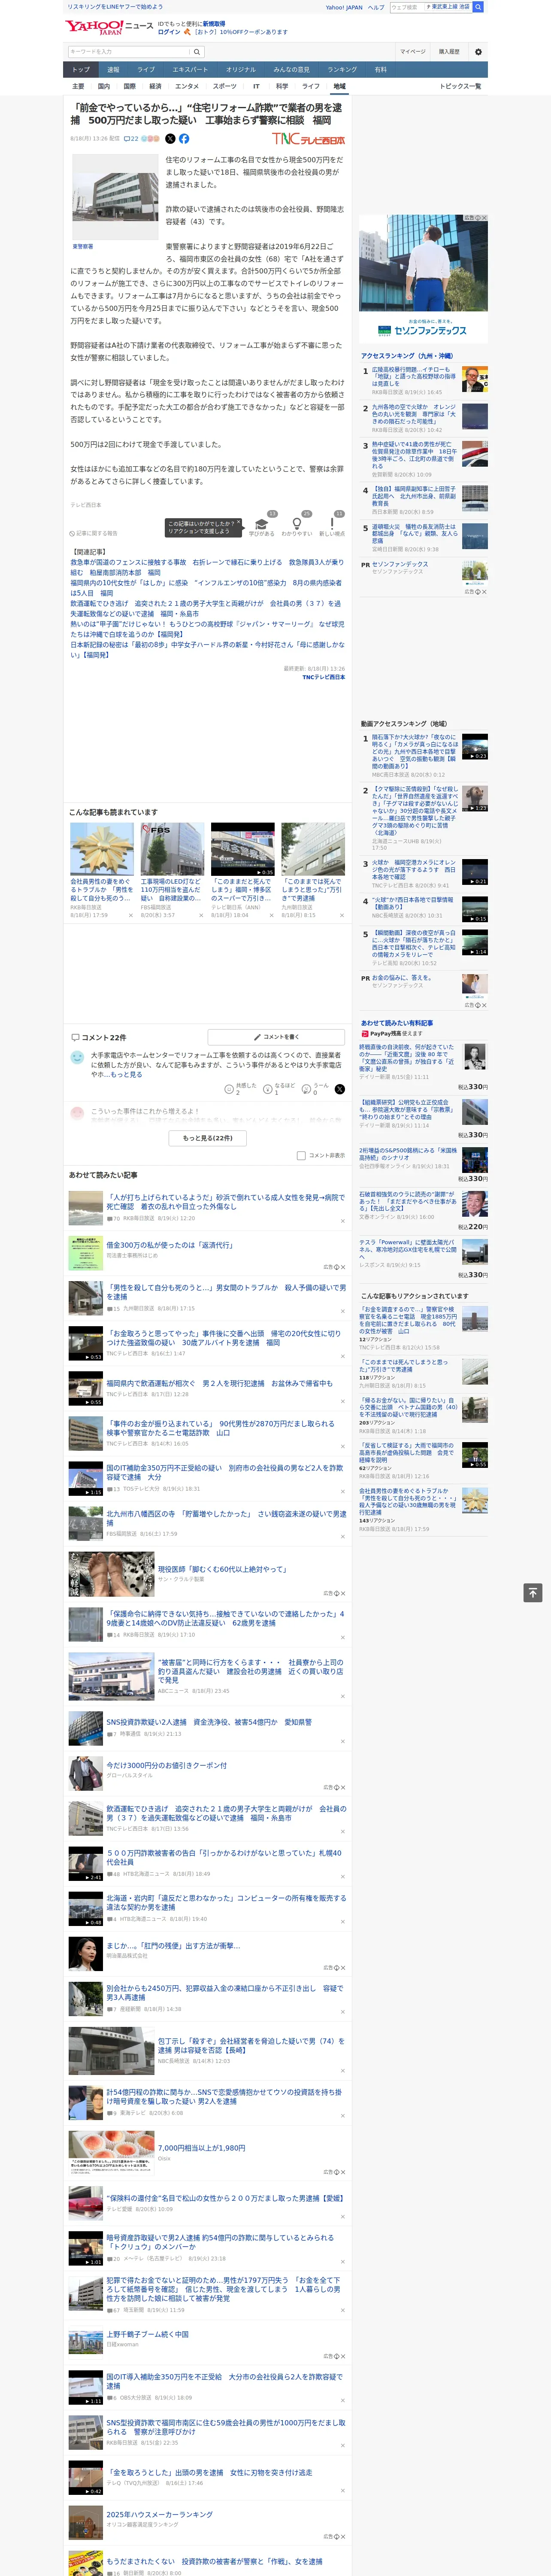Click the TNC テレビ西日本 logo
The width and height of the screenshot is (551, 2576).
(x=308, y=139)
